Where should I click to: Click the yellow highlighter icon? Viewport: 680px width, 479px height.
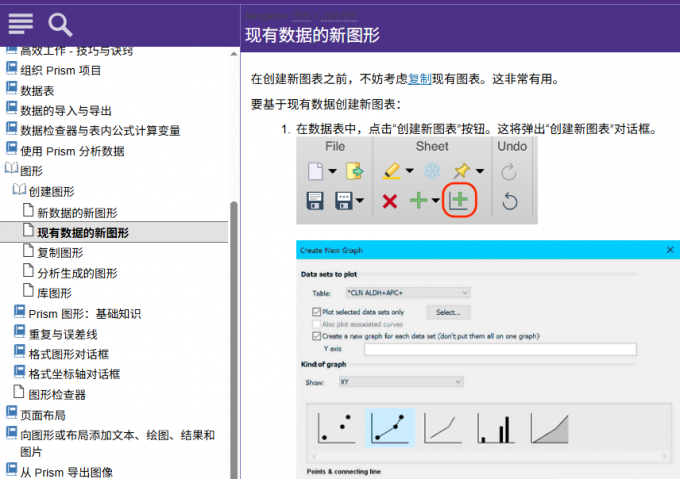pos(392,170)
